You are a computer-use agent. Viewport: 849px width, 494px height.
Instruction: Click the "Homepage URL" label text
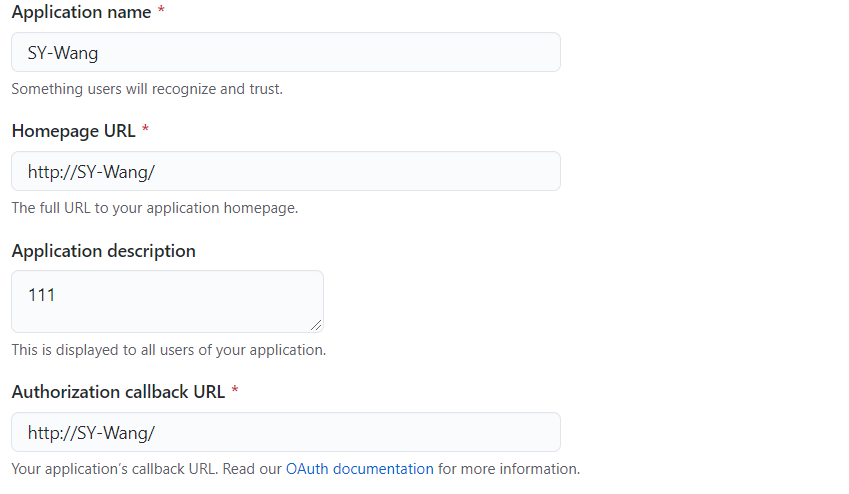pos(74,131)
